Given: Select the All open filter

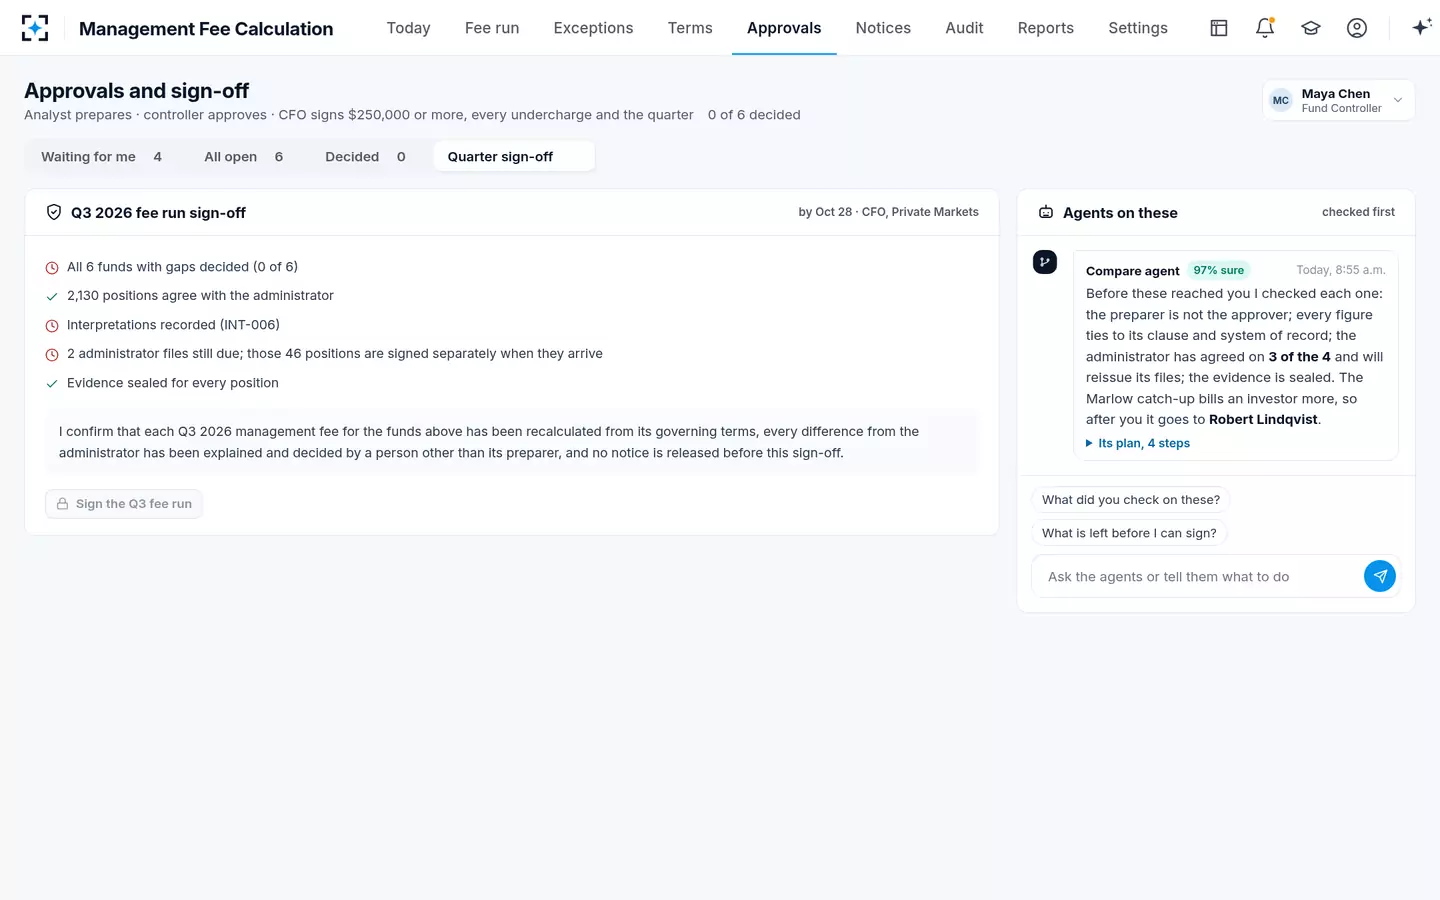Looking at the screenshot, I should [243, 157].
